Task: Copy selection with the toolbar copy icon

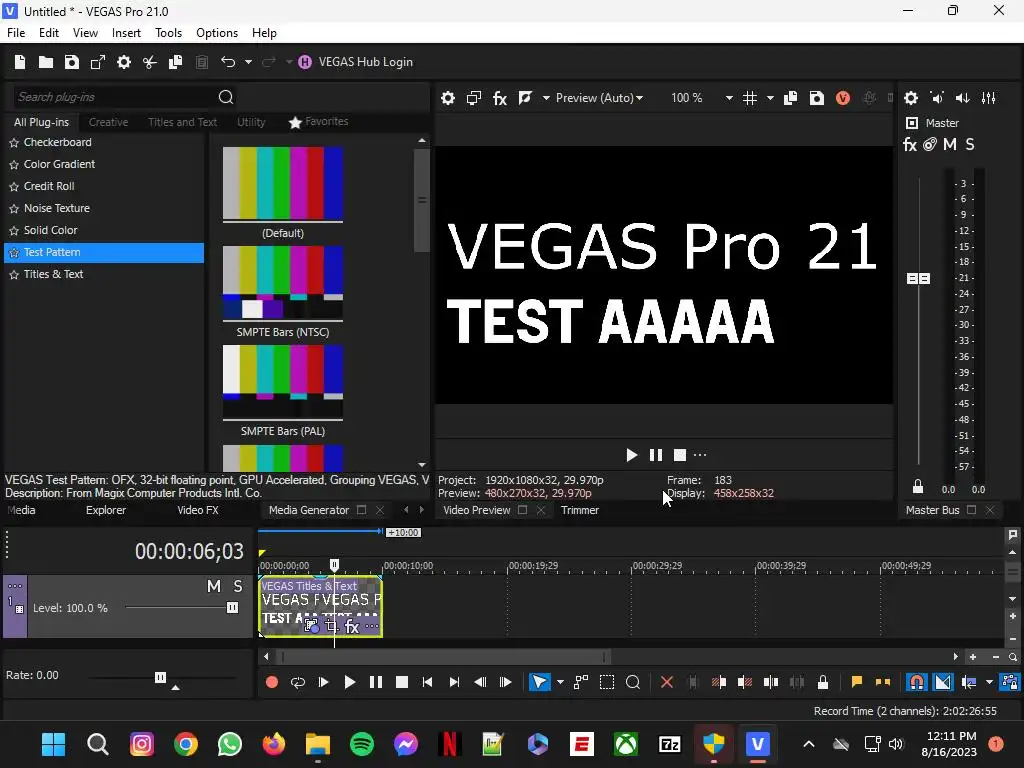Action: [176, 62]
